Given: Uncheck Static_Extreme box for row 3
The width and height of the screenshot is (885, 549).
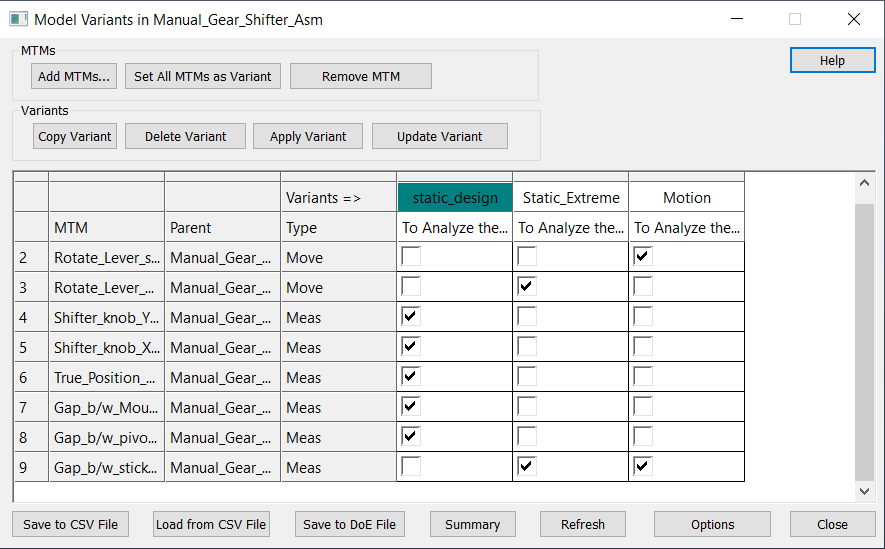Looking at the screenshot, I should (527, 287).
